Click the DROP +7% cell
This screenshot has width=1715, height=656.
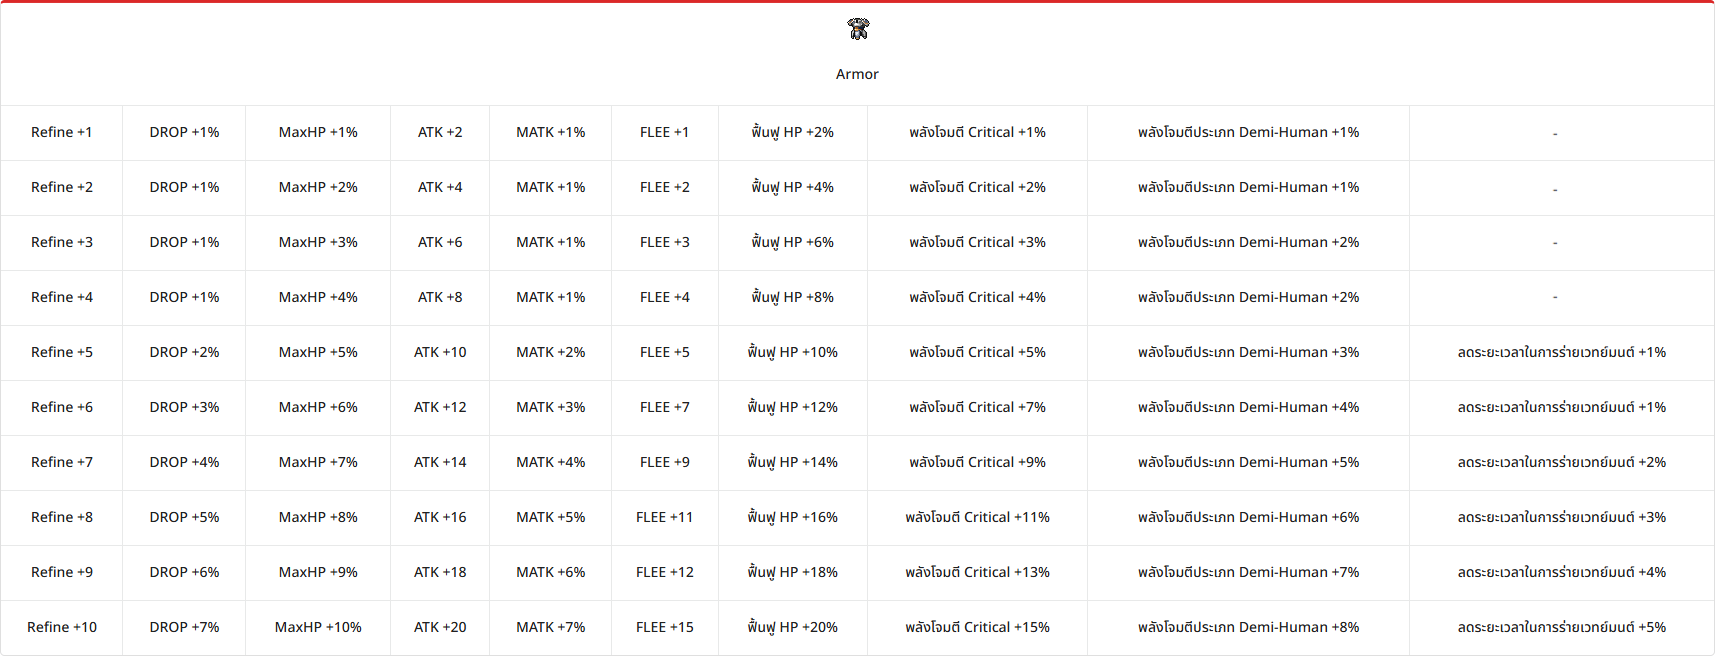[184, 627]
